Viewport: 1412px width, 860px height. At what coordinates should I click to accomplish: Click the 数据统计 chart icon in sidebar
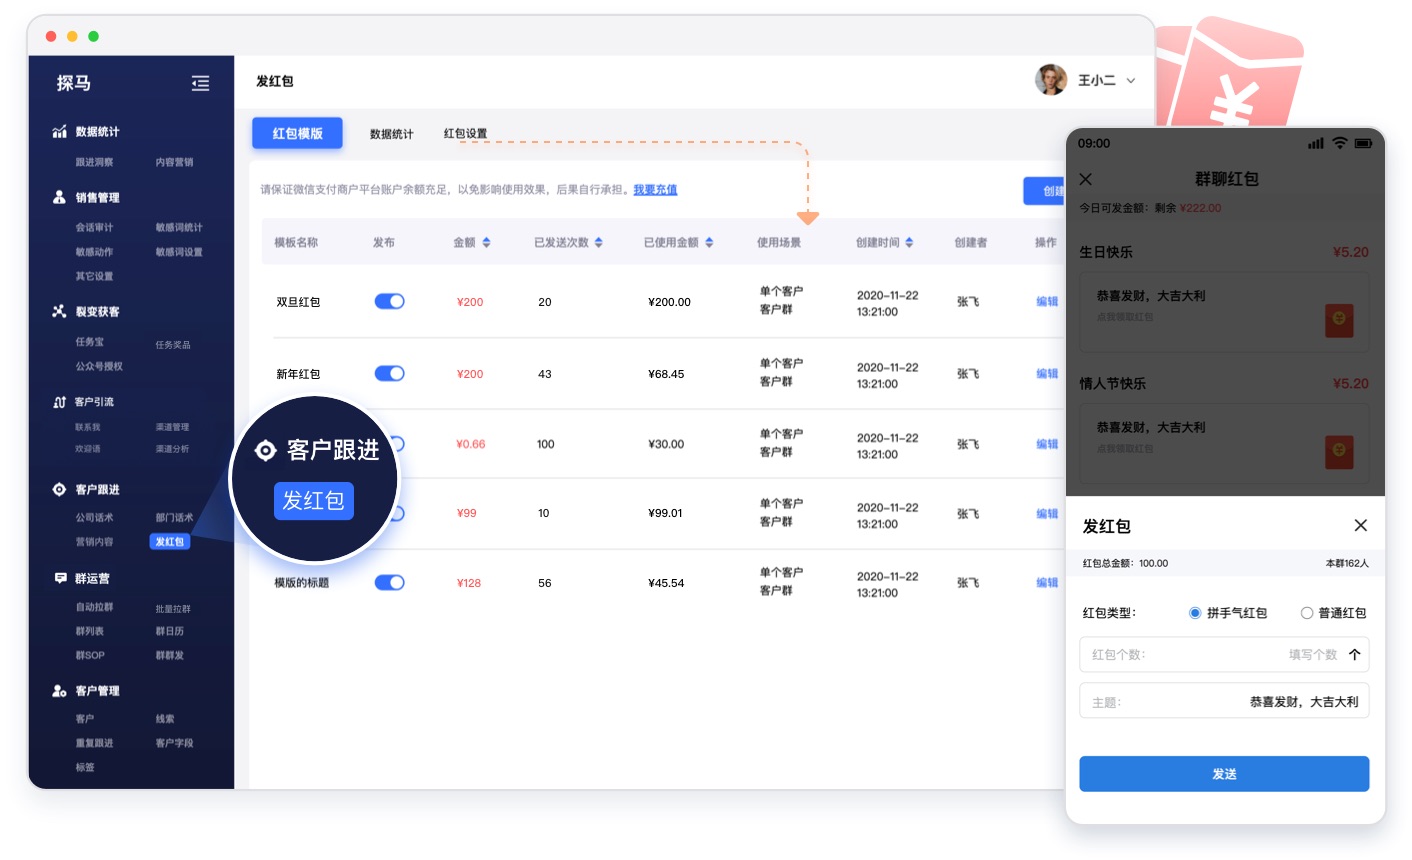[x=59, y=132]
